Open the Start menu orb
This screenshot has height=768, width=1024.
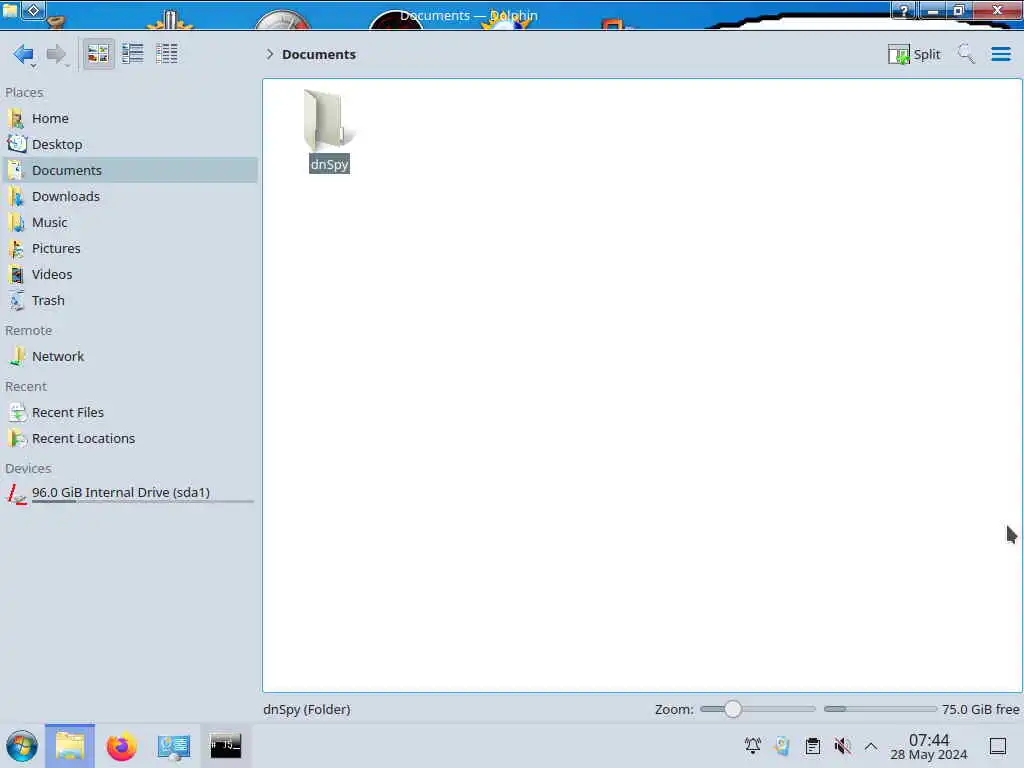[22, 746]
